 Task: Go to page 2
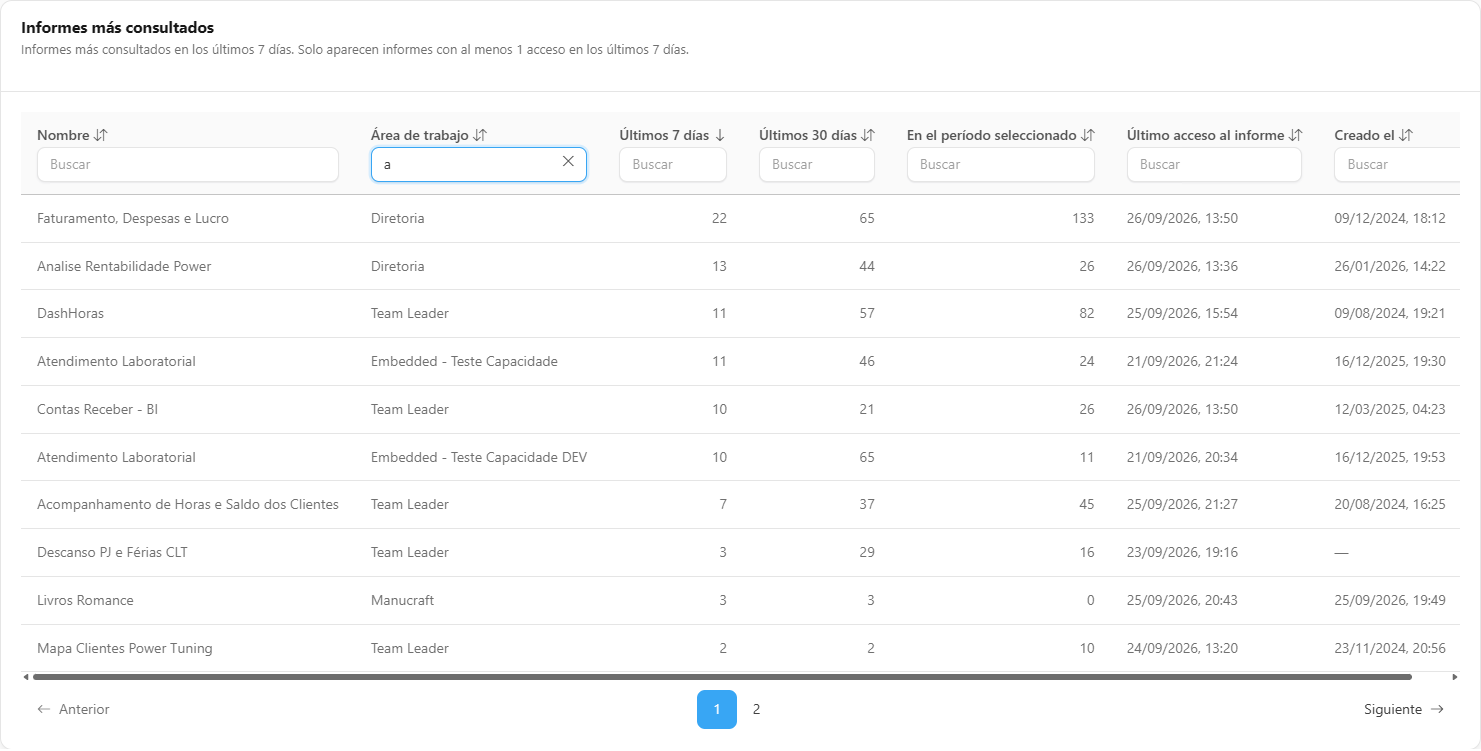click(x=757, y=709)
